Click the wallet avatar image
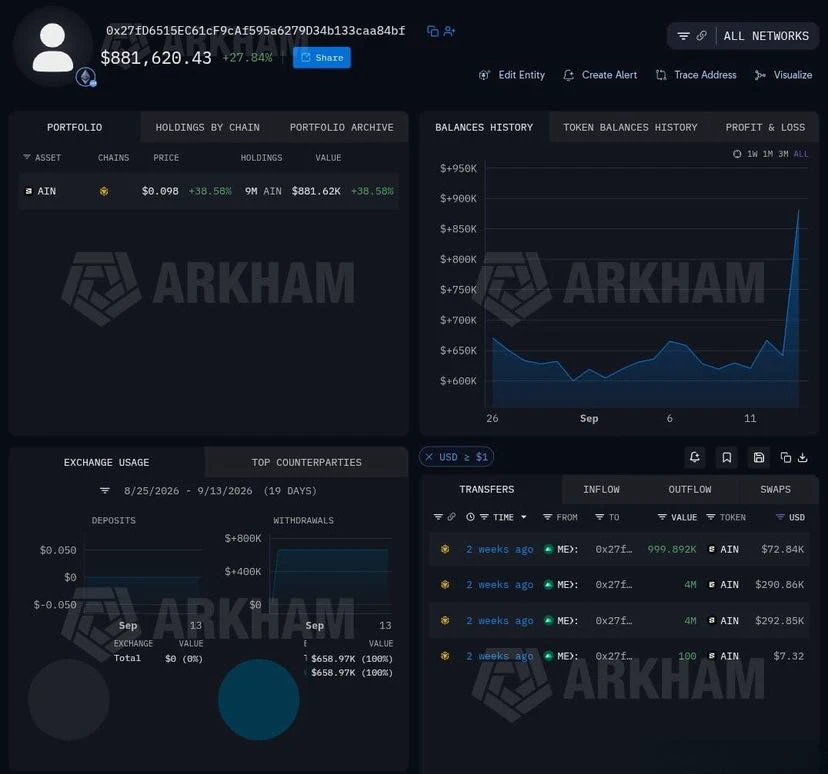 (x=53, y=48)
